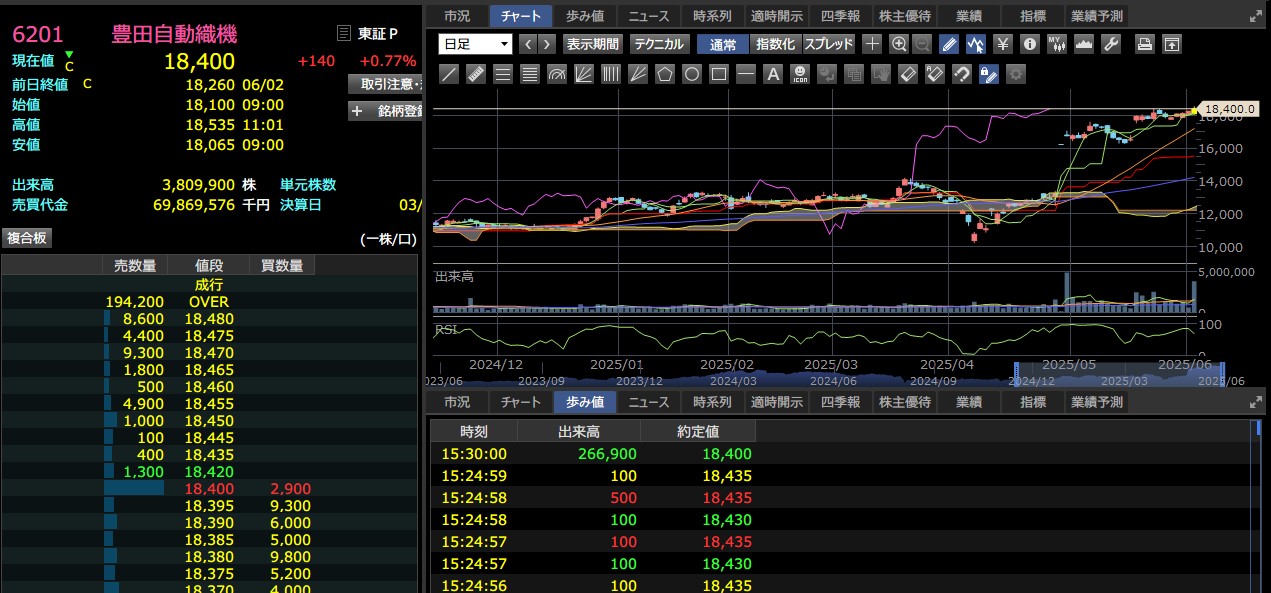This screenshot has height=593, width=1271.
Task: Switch lower pane to チャート tab
Action: (x=521, y=402)
